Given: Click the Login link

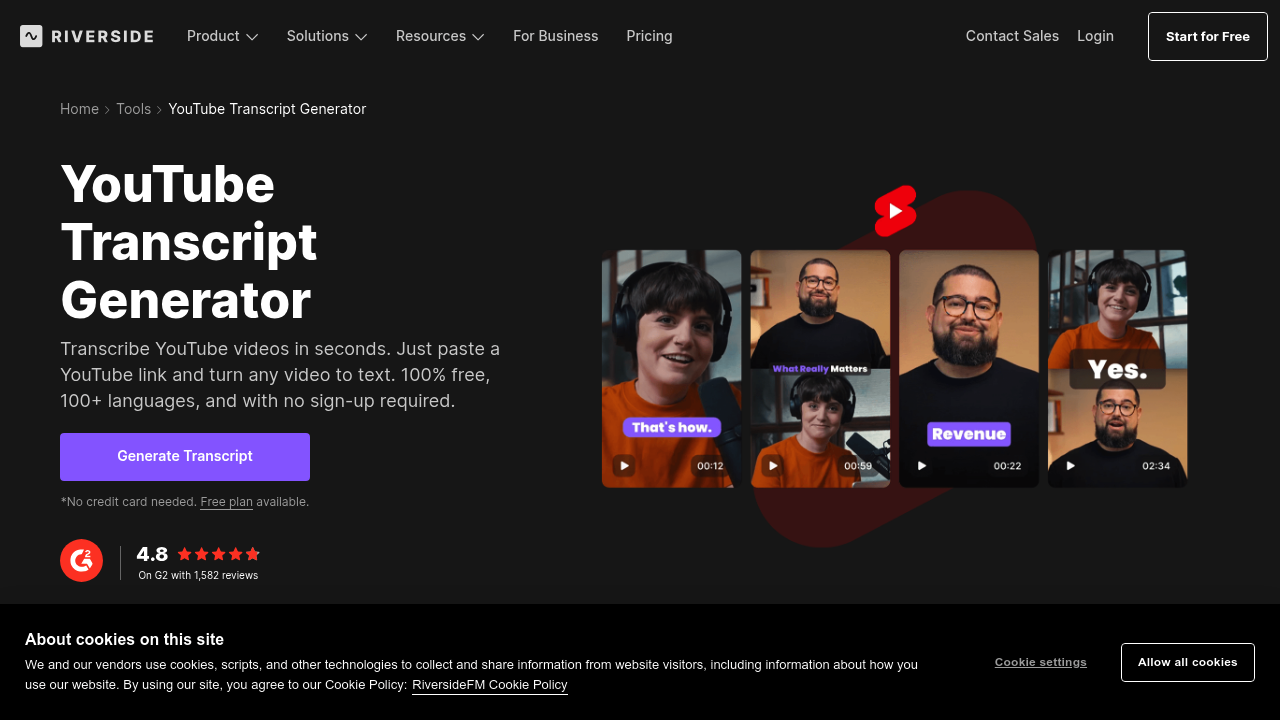Looking at the screenshot, I should tap(1095, 36).
